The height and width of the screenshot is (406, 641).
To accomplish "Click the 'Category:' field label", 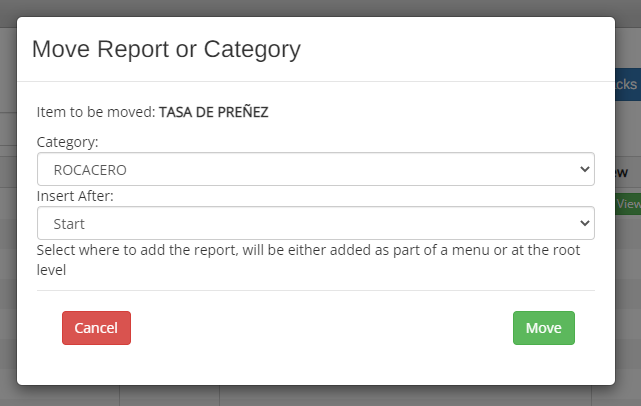I will point(67,142).
